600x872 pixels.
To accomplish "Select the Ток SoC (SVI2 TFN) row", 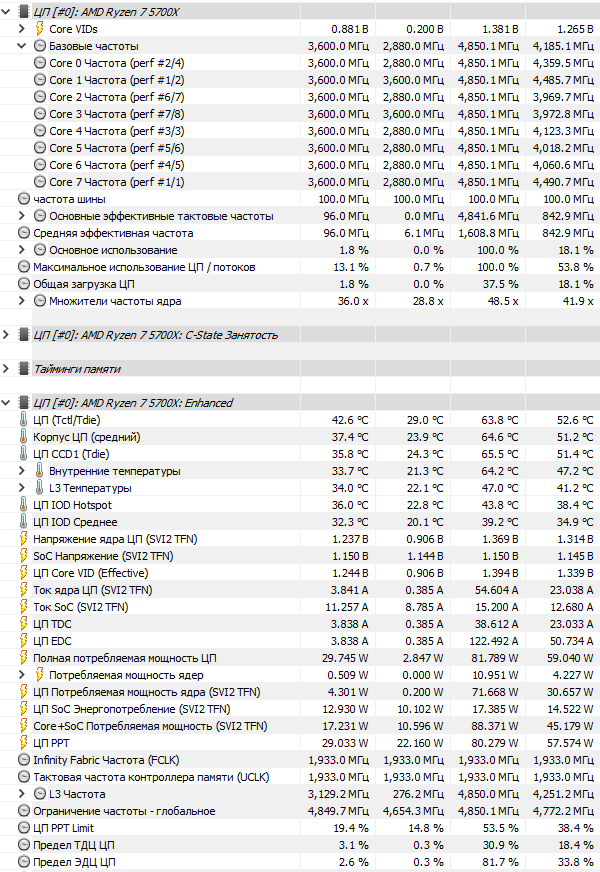I will [300, 607].
